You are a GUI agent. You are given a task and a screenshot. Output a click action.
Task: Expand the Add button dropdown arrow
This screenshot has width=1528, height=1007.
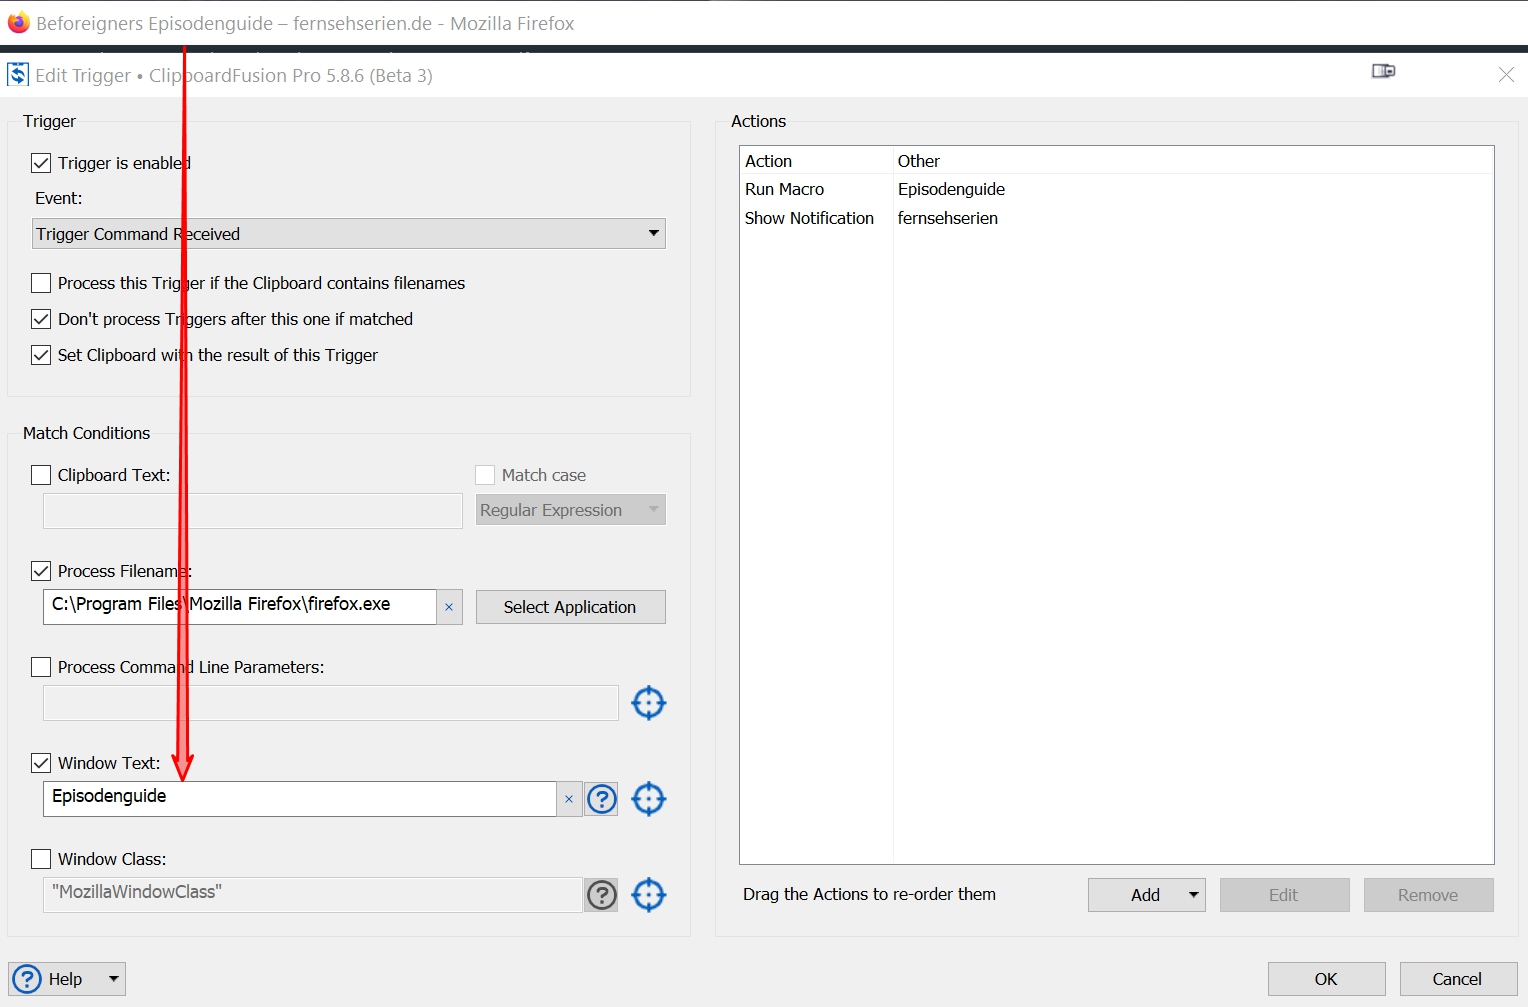click(1193, 895)
